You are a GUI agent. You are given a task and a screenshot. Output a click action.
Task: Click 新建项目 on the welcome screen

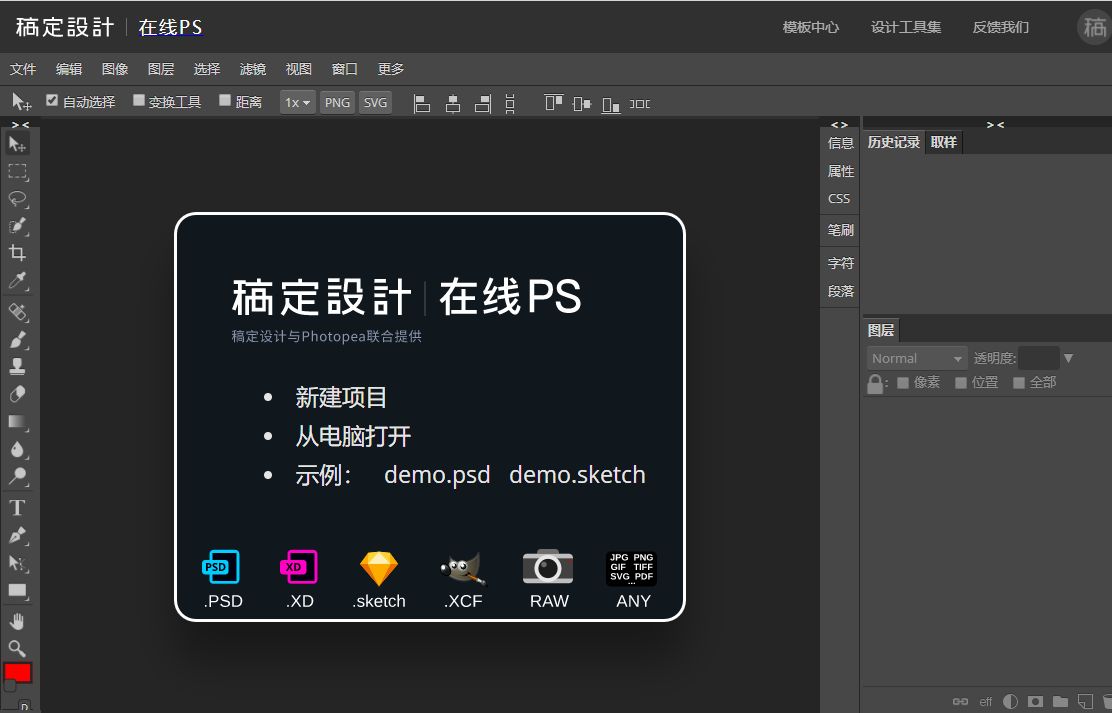(341, 397)
